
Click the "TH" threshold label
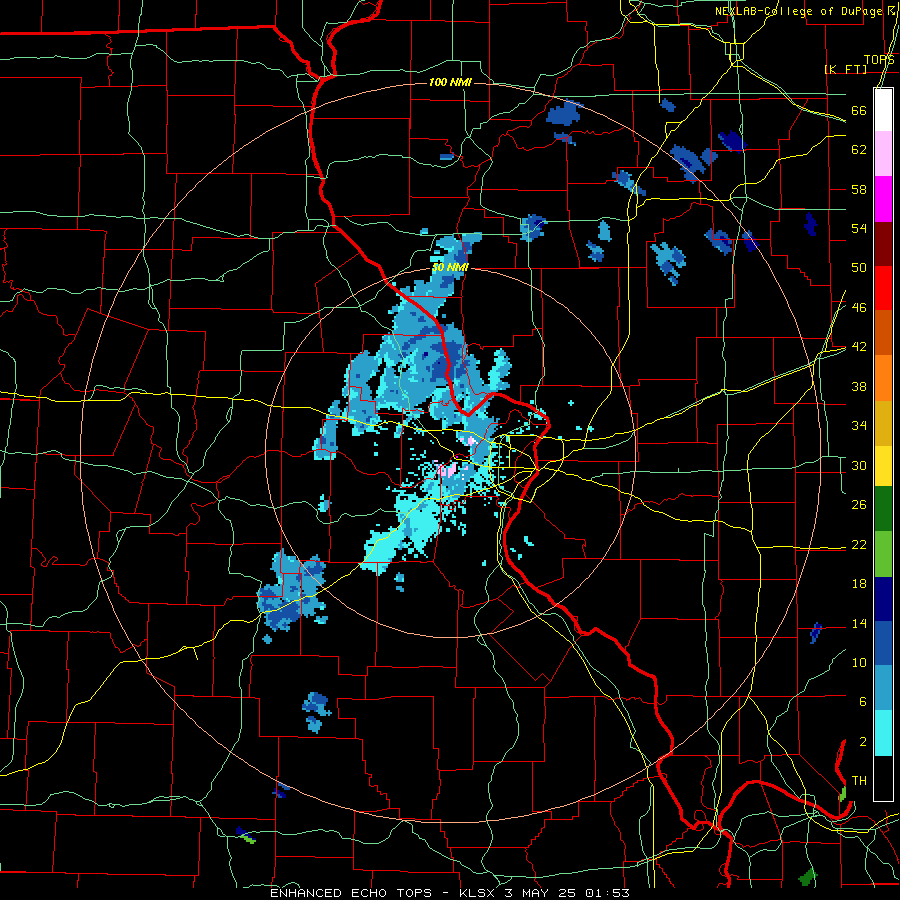click(x=859, y=781)
